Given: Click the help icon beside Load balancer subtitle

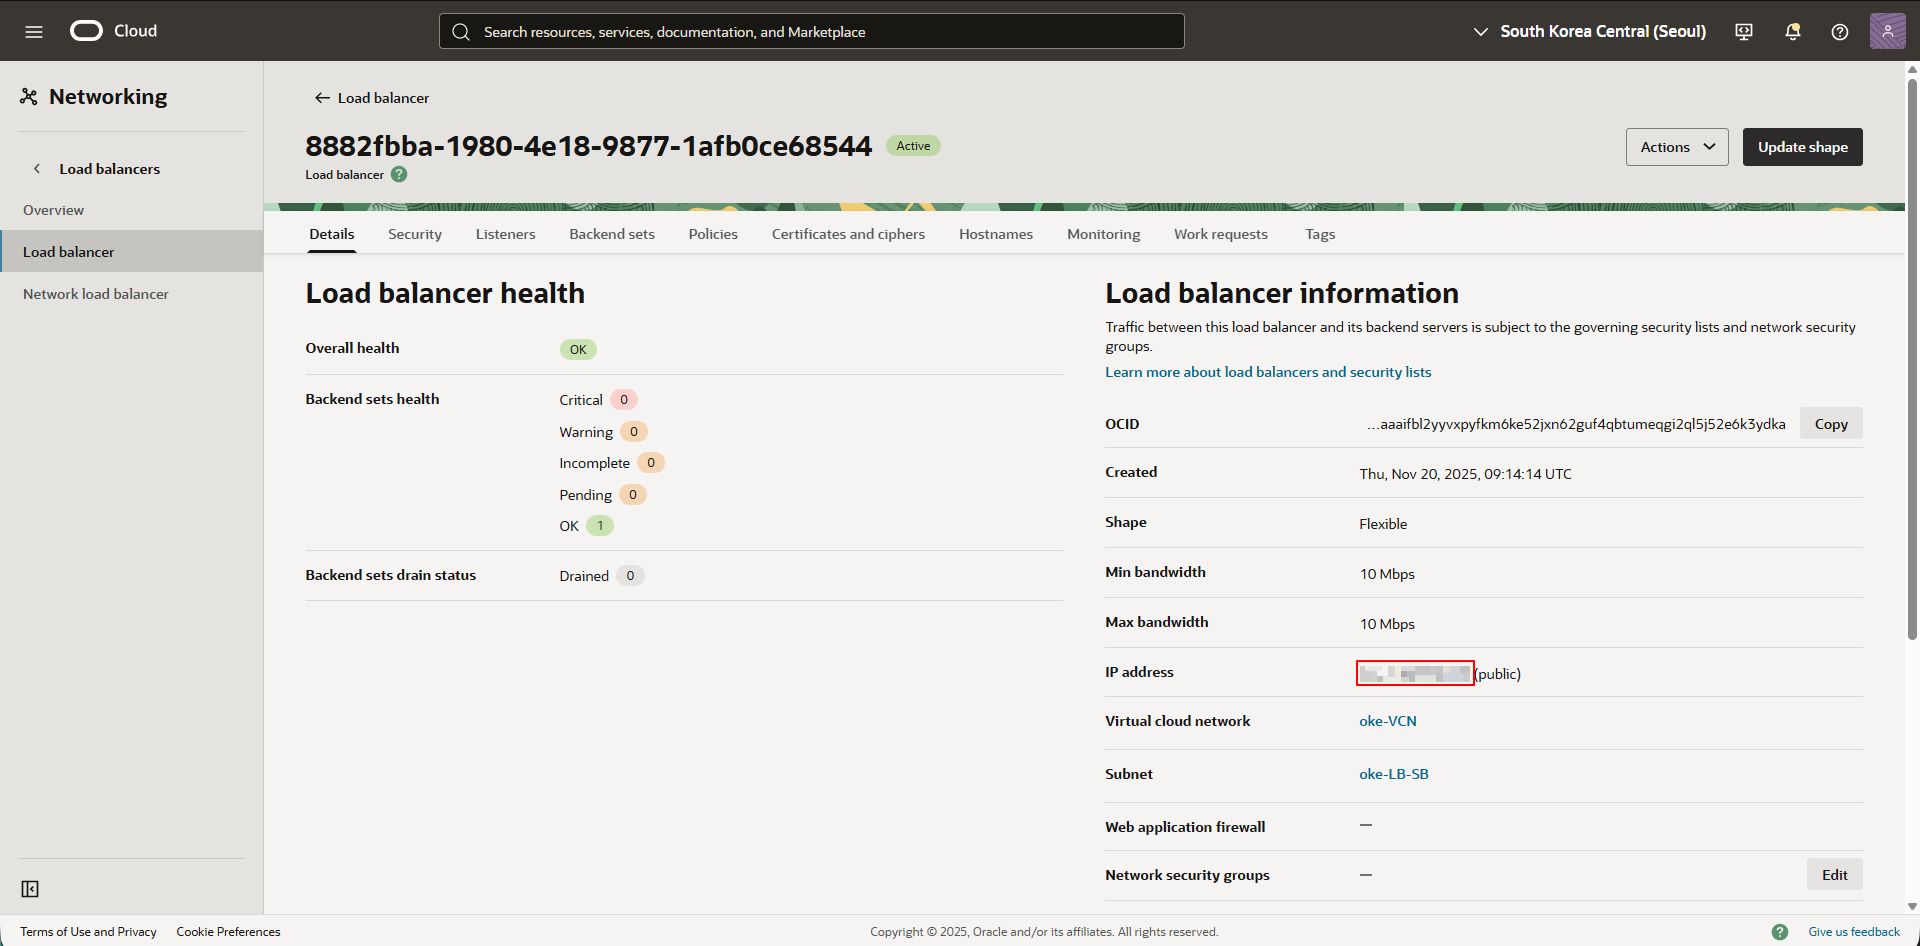Looking at the screenshot, I should (399, 175).
